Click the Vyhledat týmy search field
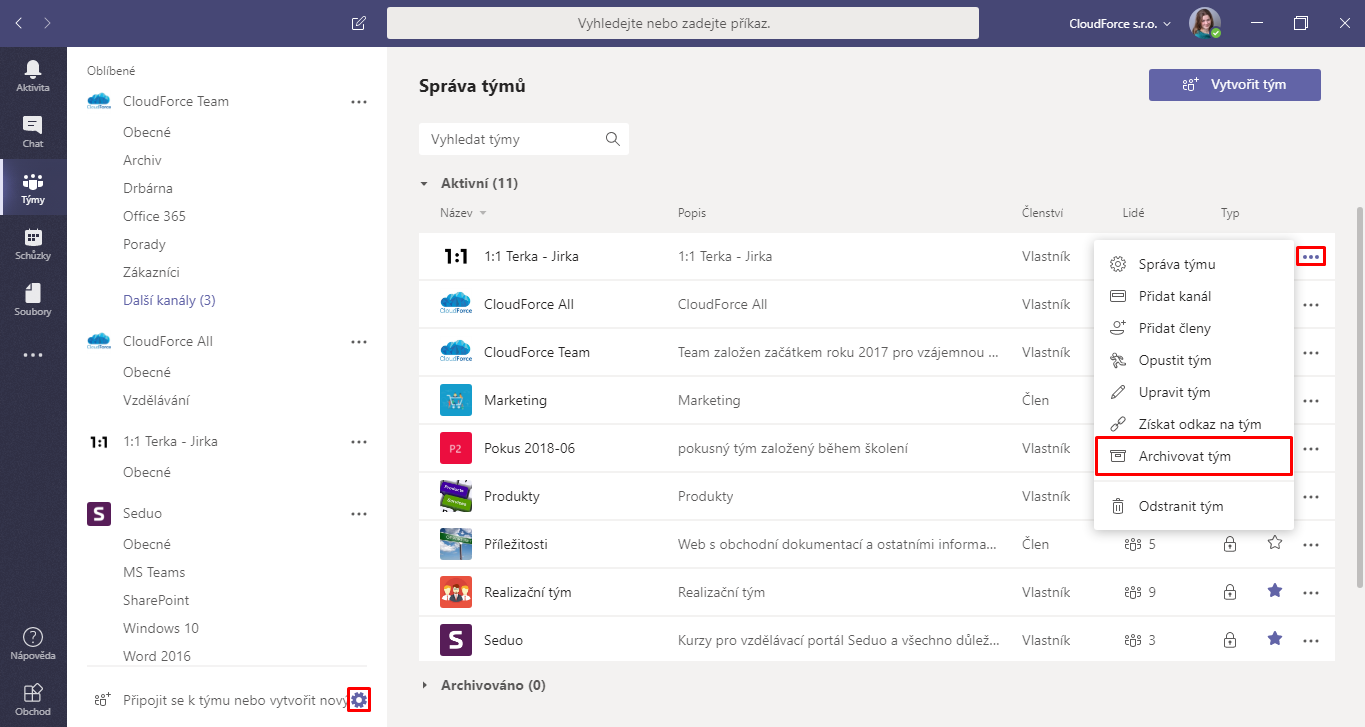 point(512,140)
